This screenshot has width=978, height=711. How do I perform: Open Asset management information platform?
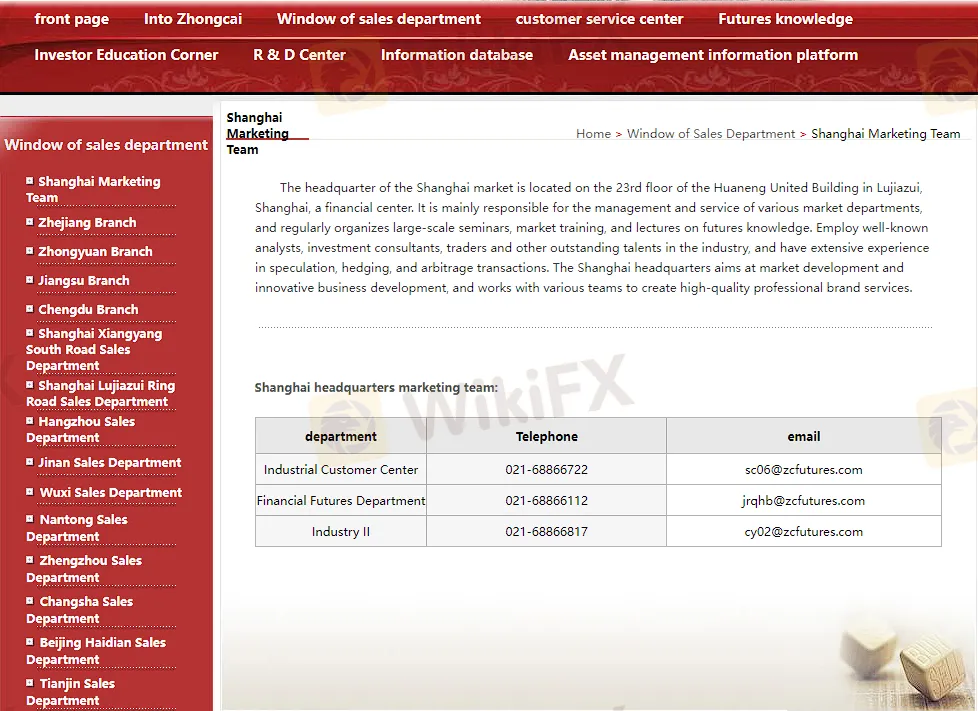712,55
